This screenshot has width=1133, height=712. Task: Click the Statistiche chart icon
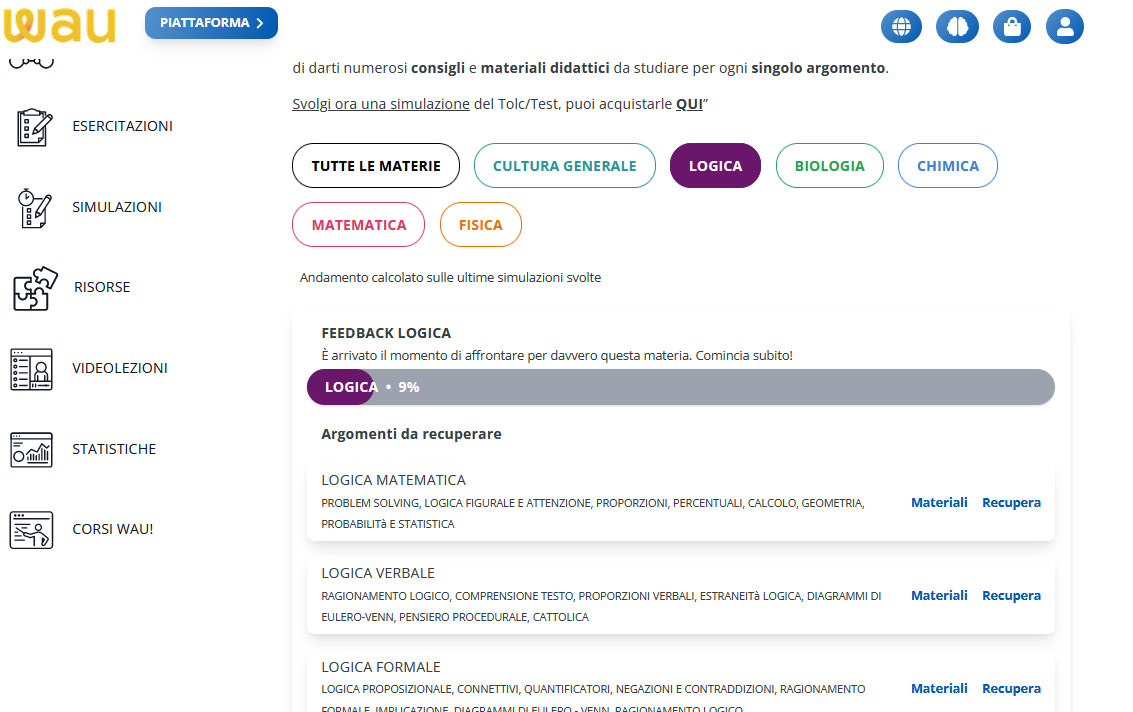tap(31, 450)
